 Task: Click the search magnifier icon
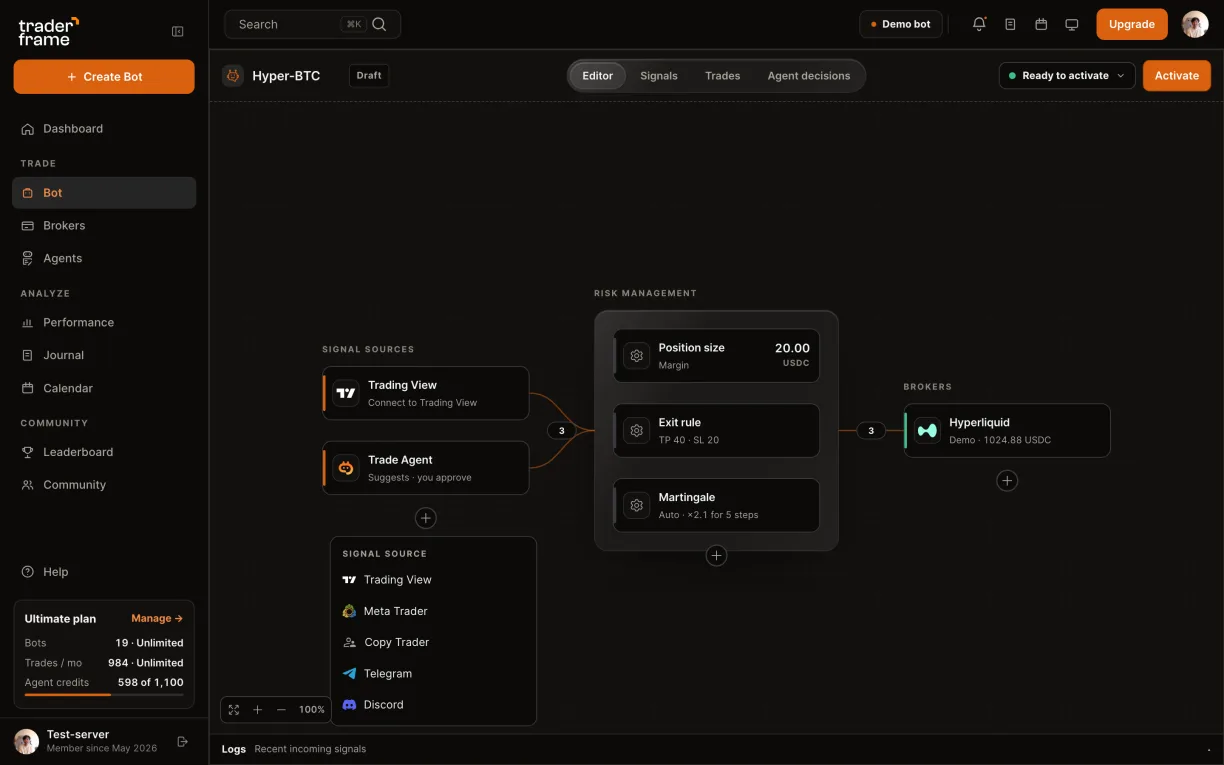coord(379,24)
